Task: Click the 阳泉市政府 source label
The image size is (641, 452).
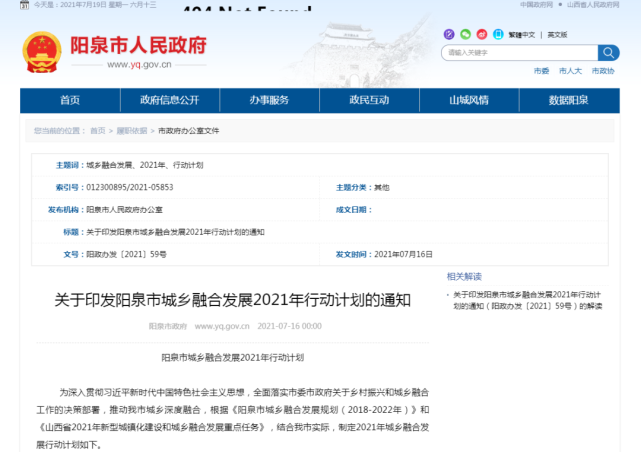Action: tap(168, 326)
